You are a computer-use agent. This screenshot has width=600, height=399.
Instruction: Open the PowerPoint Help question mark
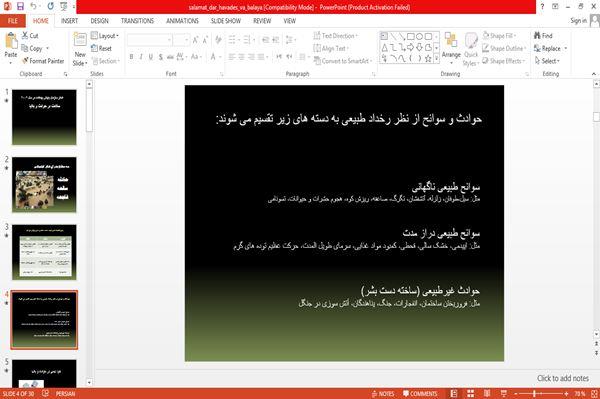point(542,7)
